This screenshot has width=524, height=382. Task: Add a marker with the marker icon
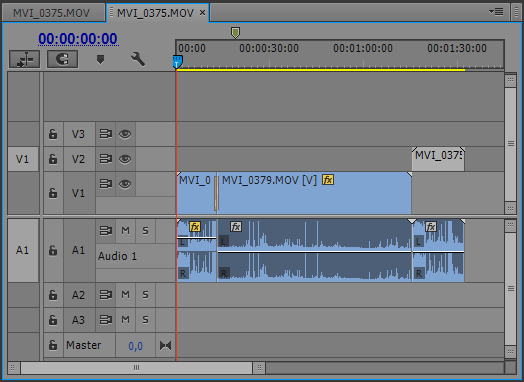[100, 59]
